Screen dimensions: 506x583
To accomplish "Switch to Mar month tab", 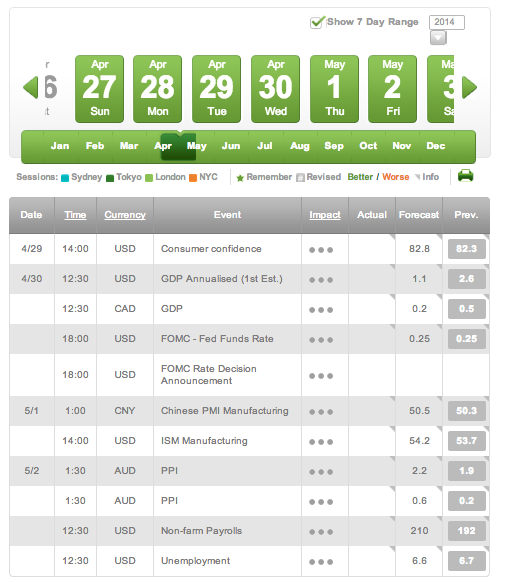I will pyautogui.click(x=129, y=146).
